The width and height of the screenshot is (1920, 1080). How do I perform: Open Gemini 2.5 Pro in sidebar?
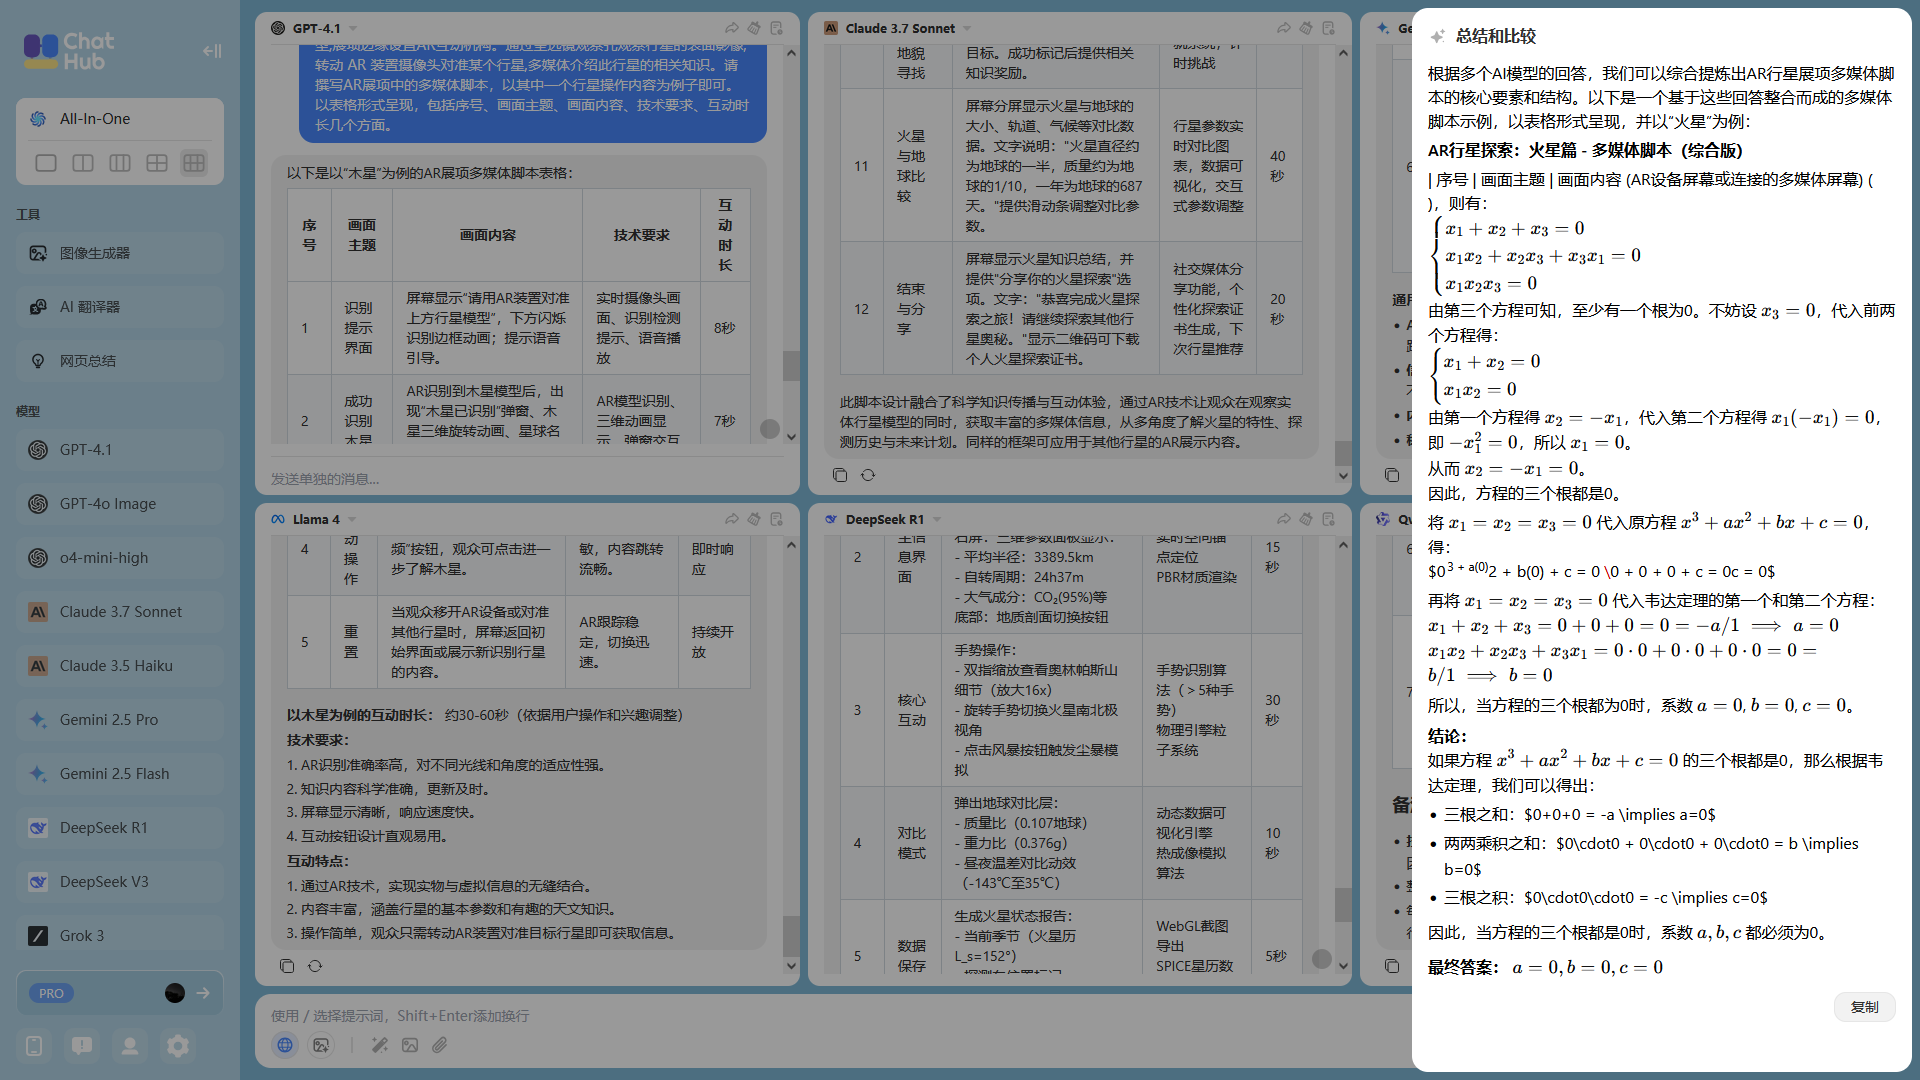(120, 720)
